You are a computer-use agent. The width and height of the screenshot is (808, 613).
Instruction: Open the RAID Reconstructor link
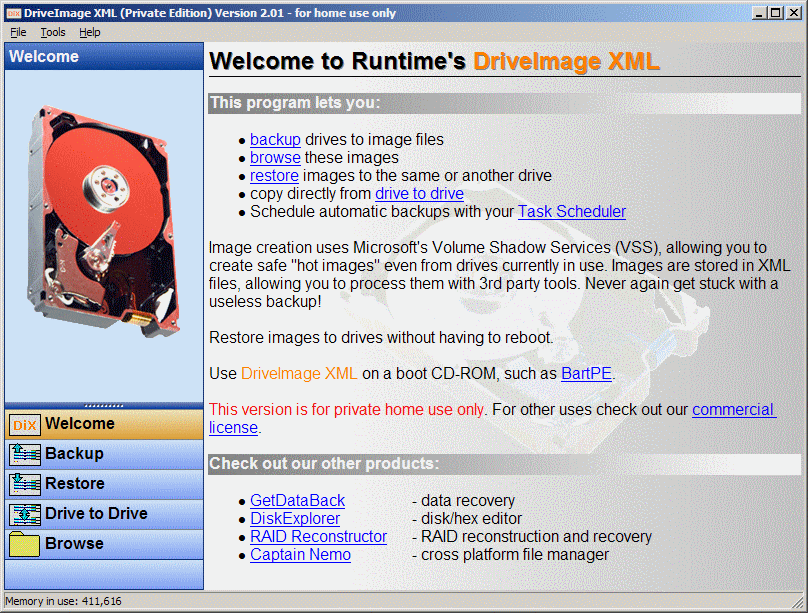click(x=318, y=537)
